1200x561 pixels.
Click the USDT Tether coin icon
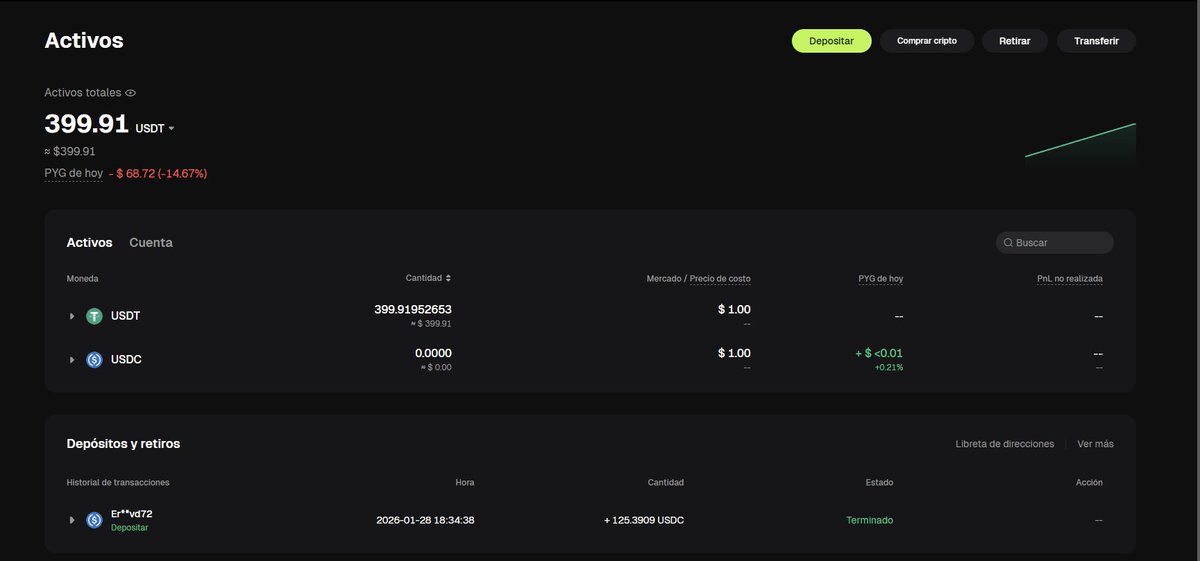(x=95, y=316)
